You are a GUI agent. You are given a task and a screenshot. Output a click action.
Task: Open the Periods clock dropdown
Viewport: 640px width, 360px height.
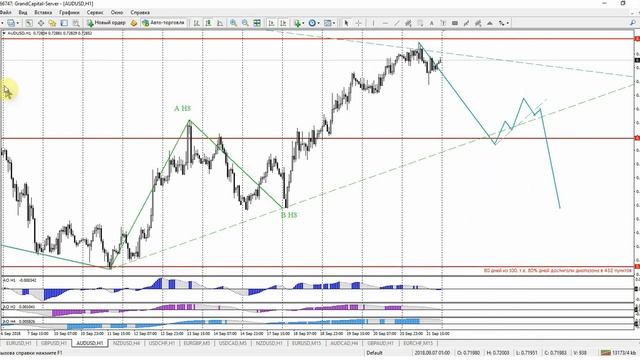pyautogui.click(x=314, y=23)
